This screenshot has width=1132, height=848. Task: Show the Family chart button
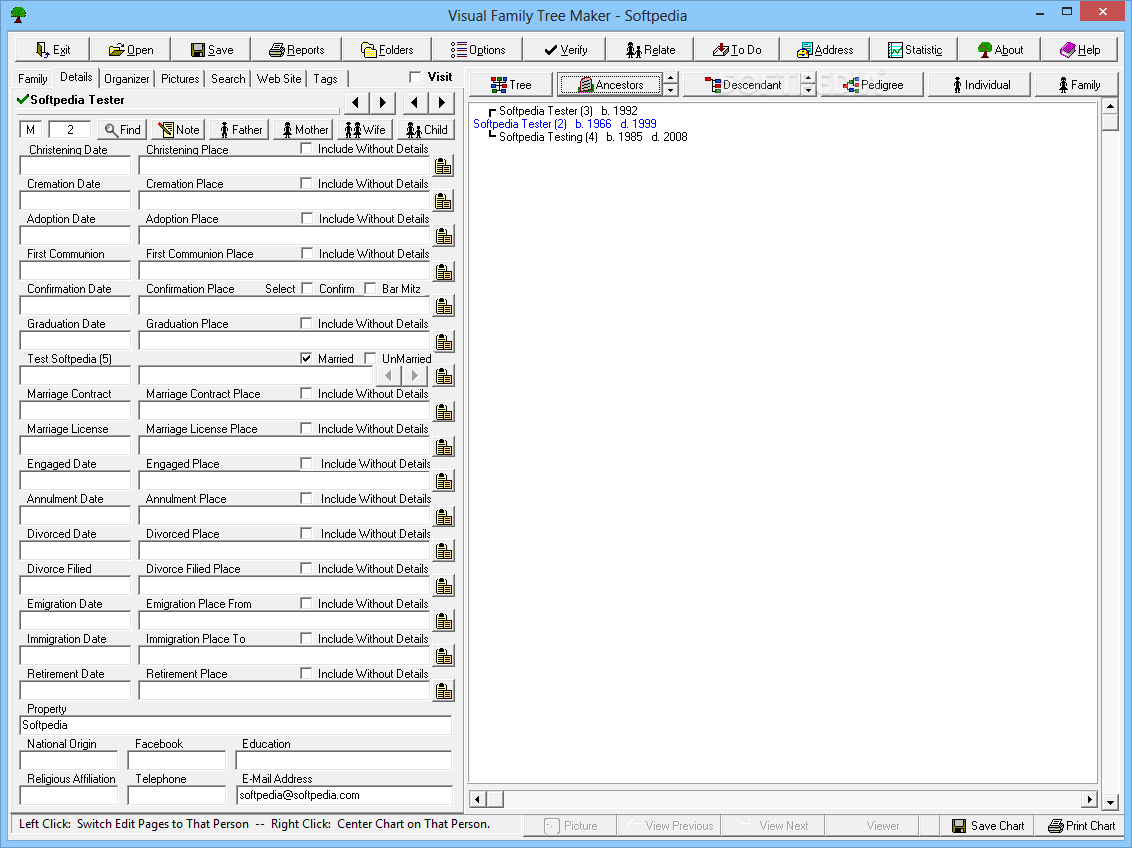click(1079, 84)
